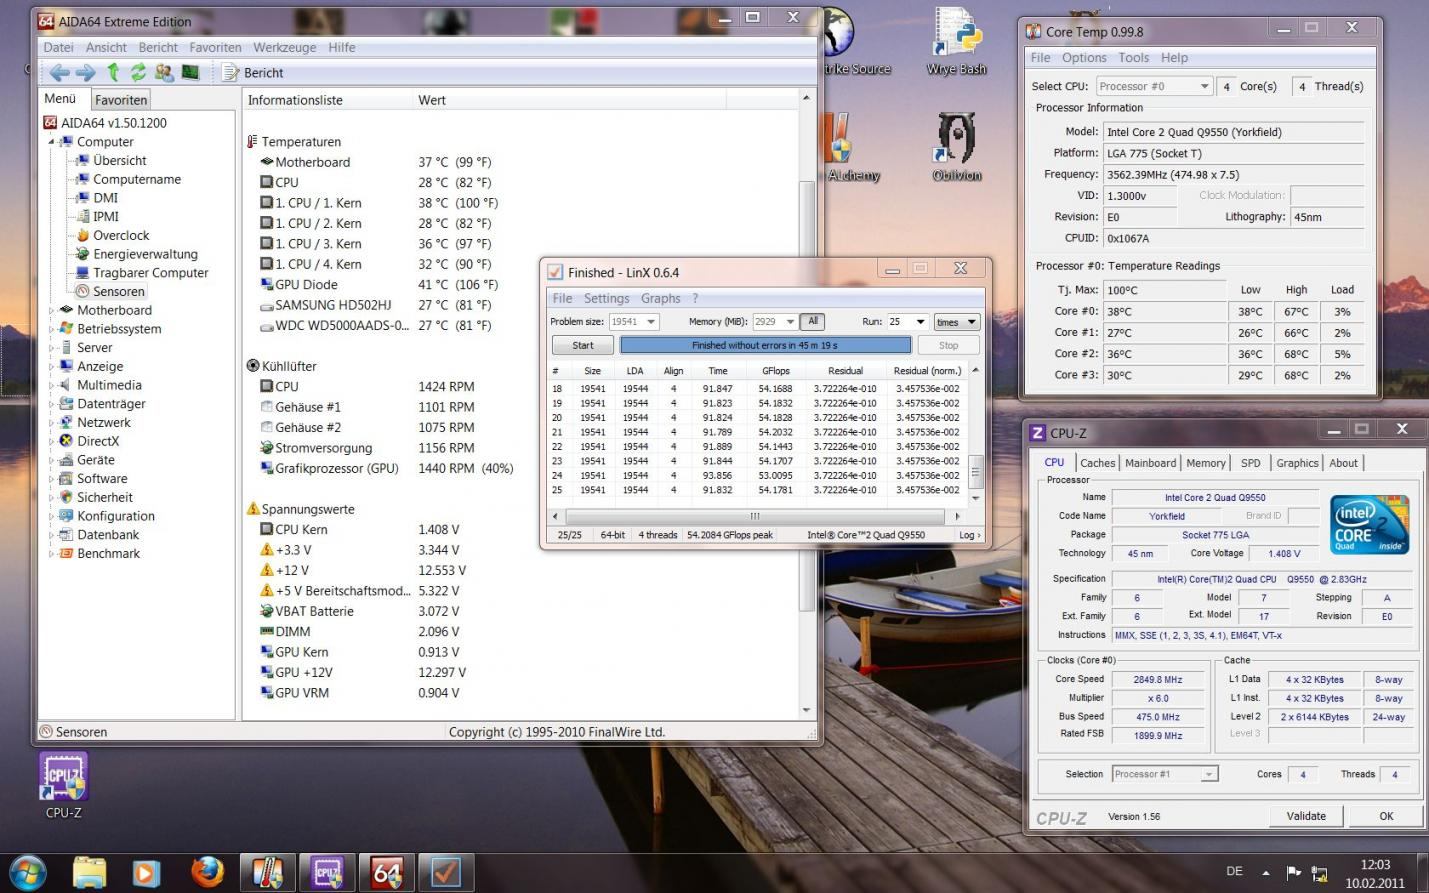Click the AIDA64 forward arrow icon
Image resolution: width=1429 pixels, height=893 pixels.
coord(85,72)
